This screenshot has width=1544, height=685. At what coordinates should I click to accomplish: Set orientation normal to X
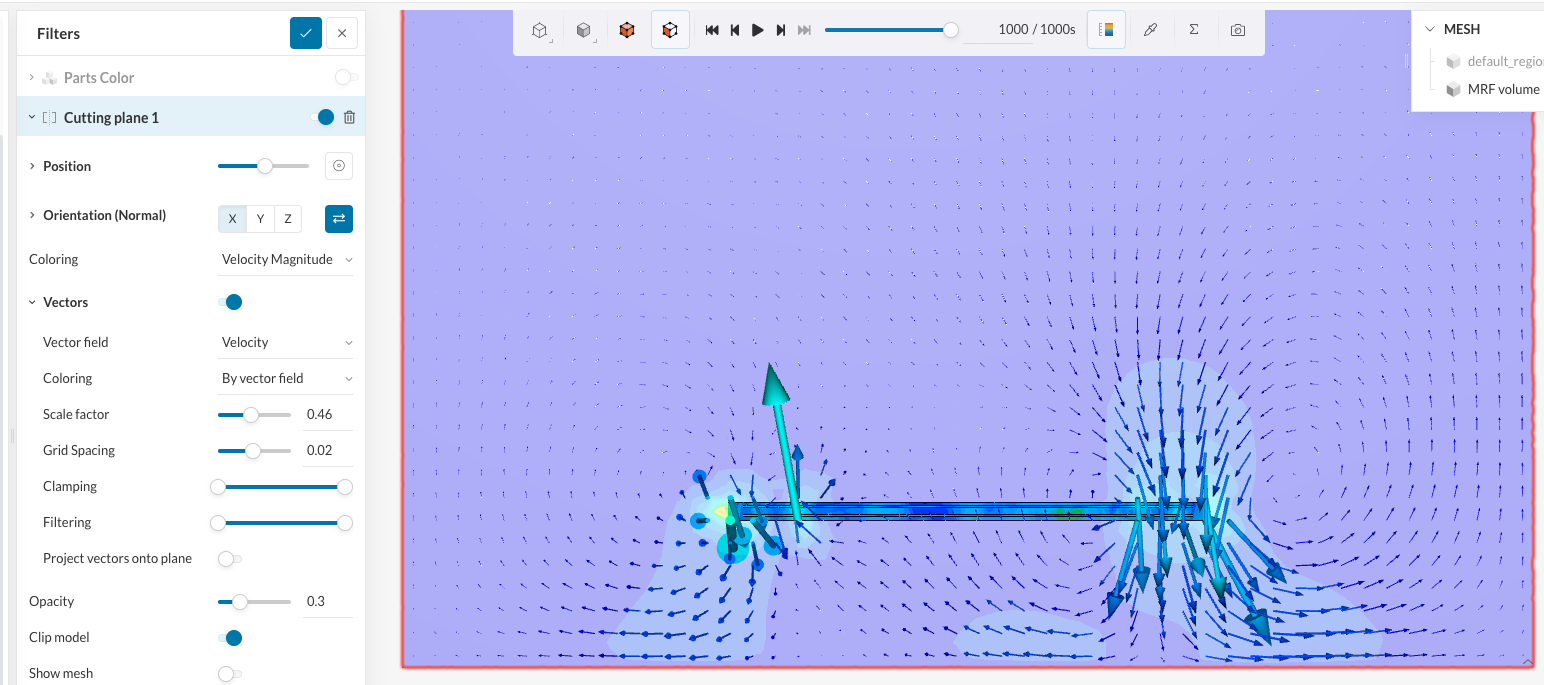(x=232, y=219)
